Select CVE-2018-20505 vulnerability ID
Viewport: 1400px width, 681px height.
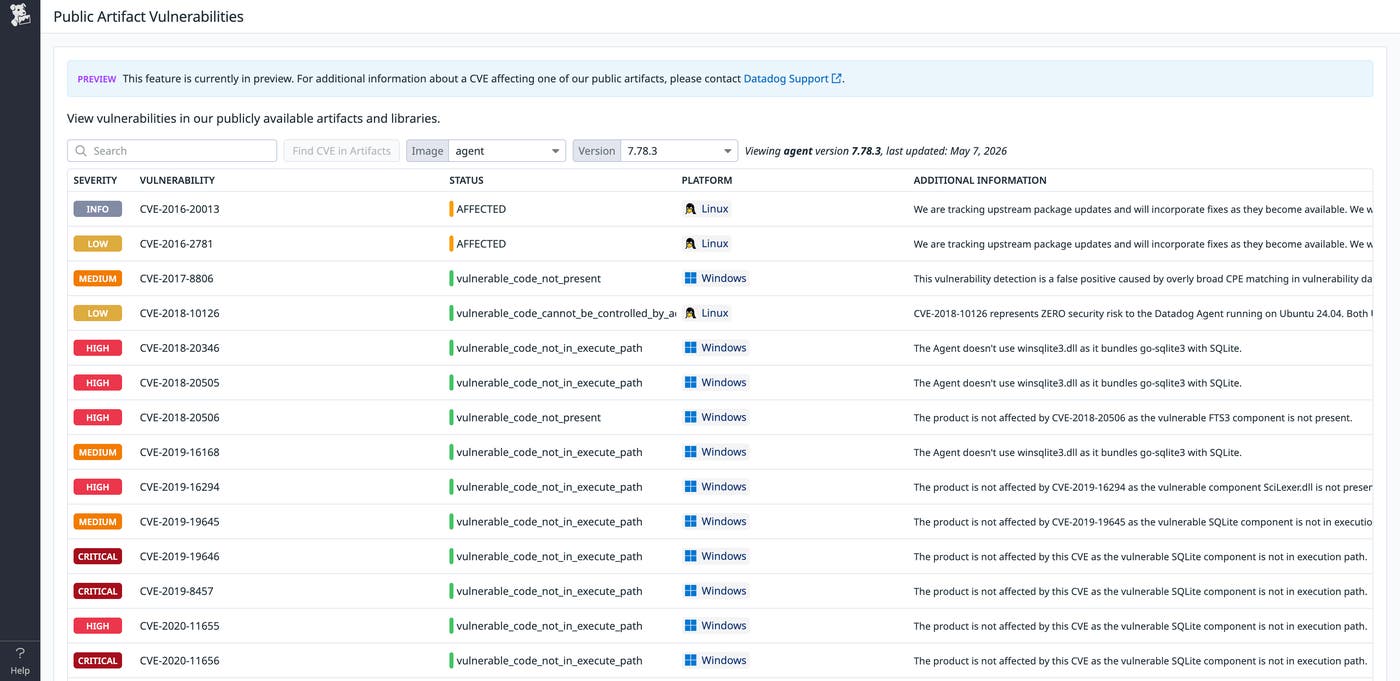[180, 383]
